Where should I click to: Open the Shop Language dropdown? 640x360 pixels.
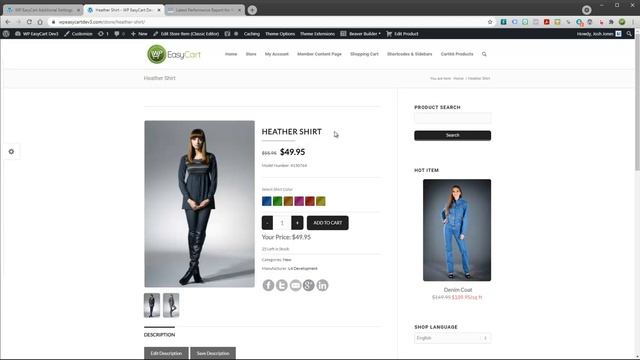(452, 338)
